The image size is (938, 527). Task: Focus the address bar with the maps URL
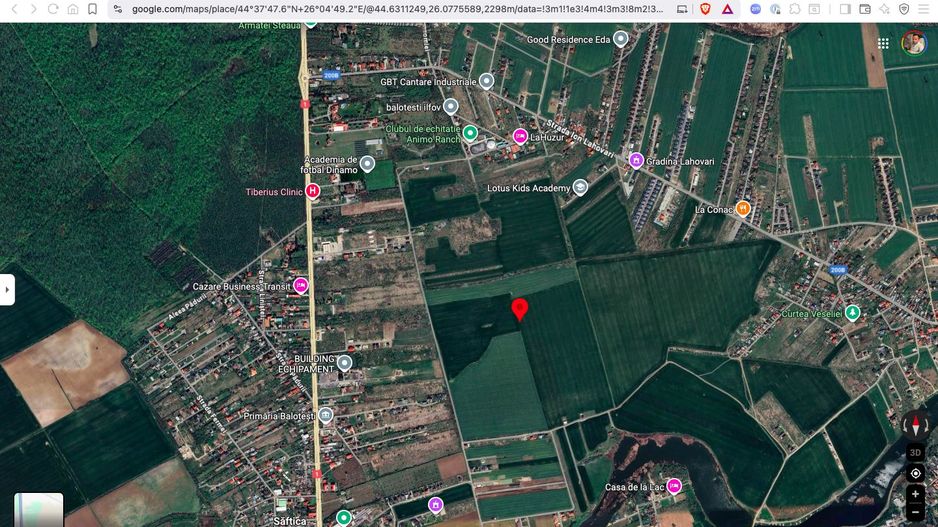click(x=397, y=9)
